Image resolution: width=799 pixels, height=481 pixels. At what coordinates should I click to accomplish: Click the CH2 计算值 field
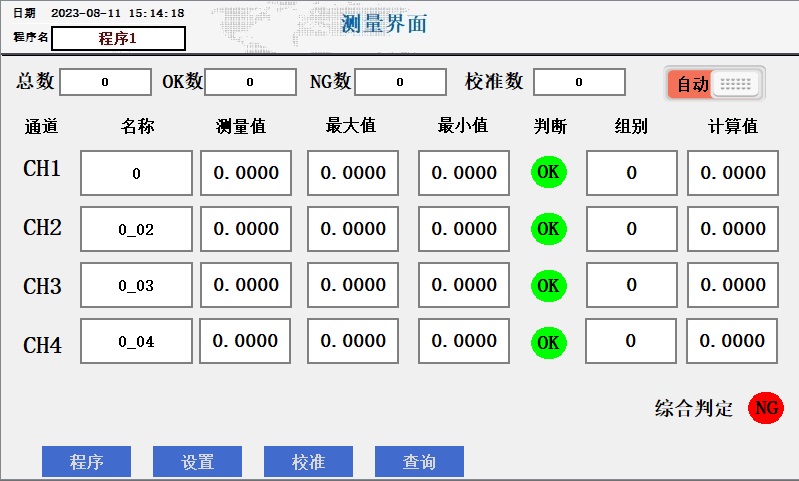tap(733, 229)
